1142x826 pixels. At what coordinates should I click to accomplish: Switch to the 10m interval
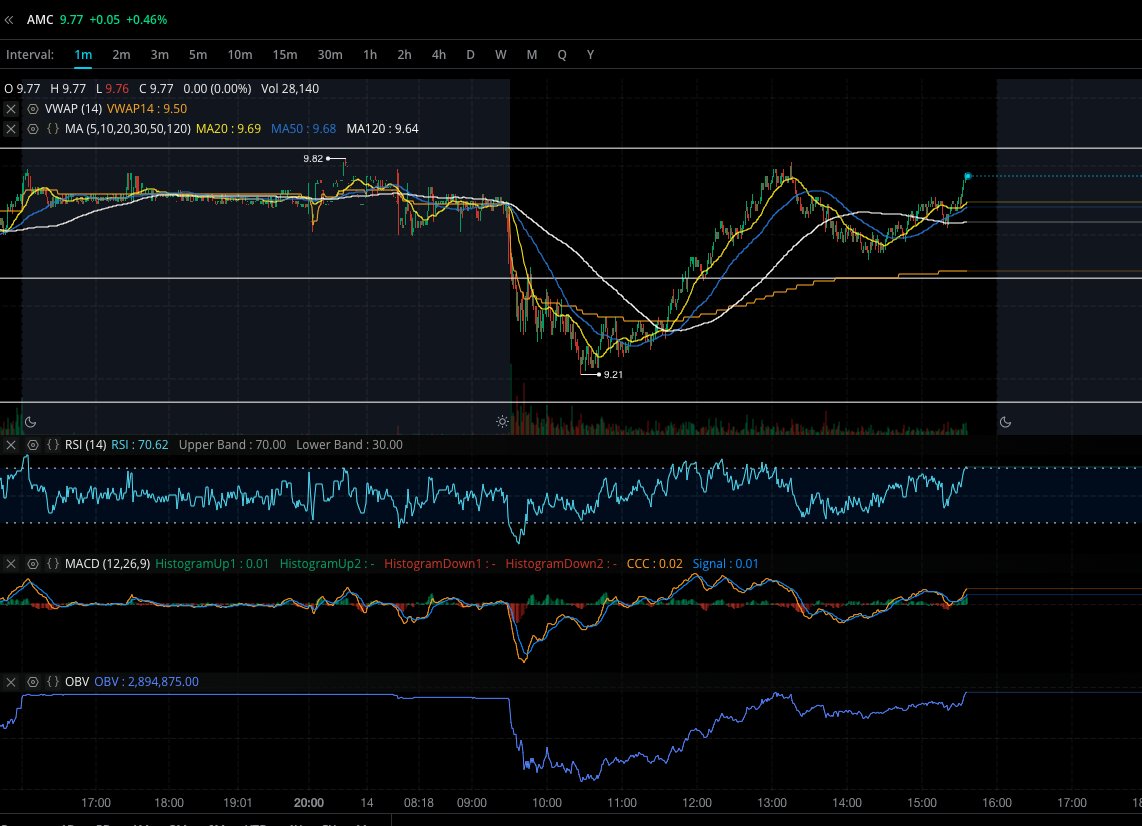(x=240, y=55)
